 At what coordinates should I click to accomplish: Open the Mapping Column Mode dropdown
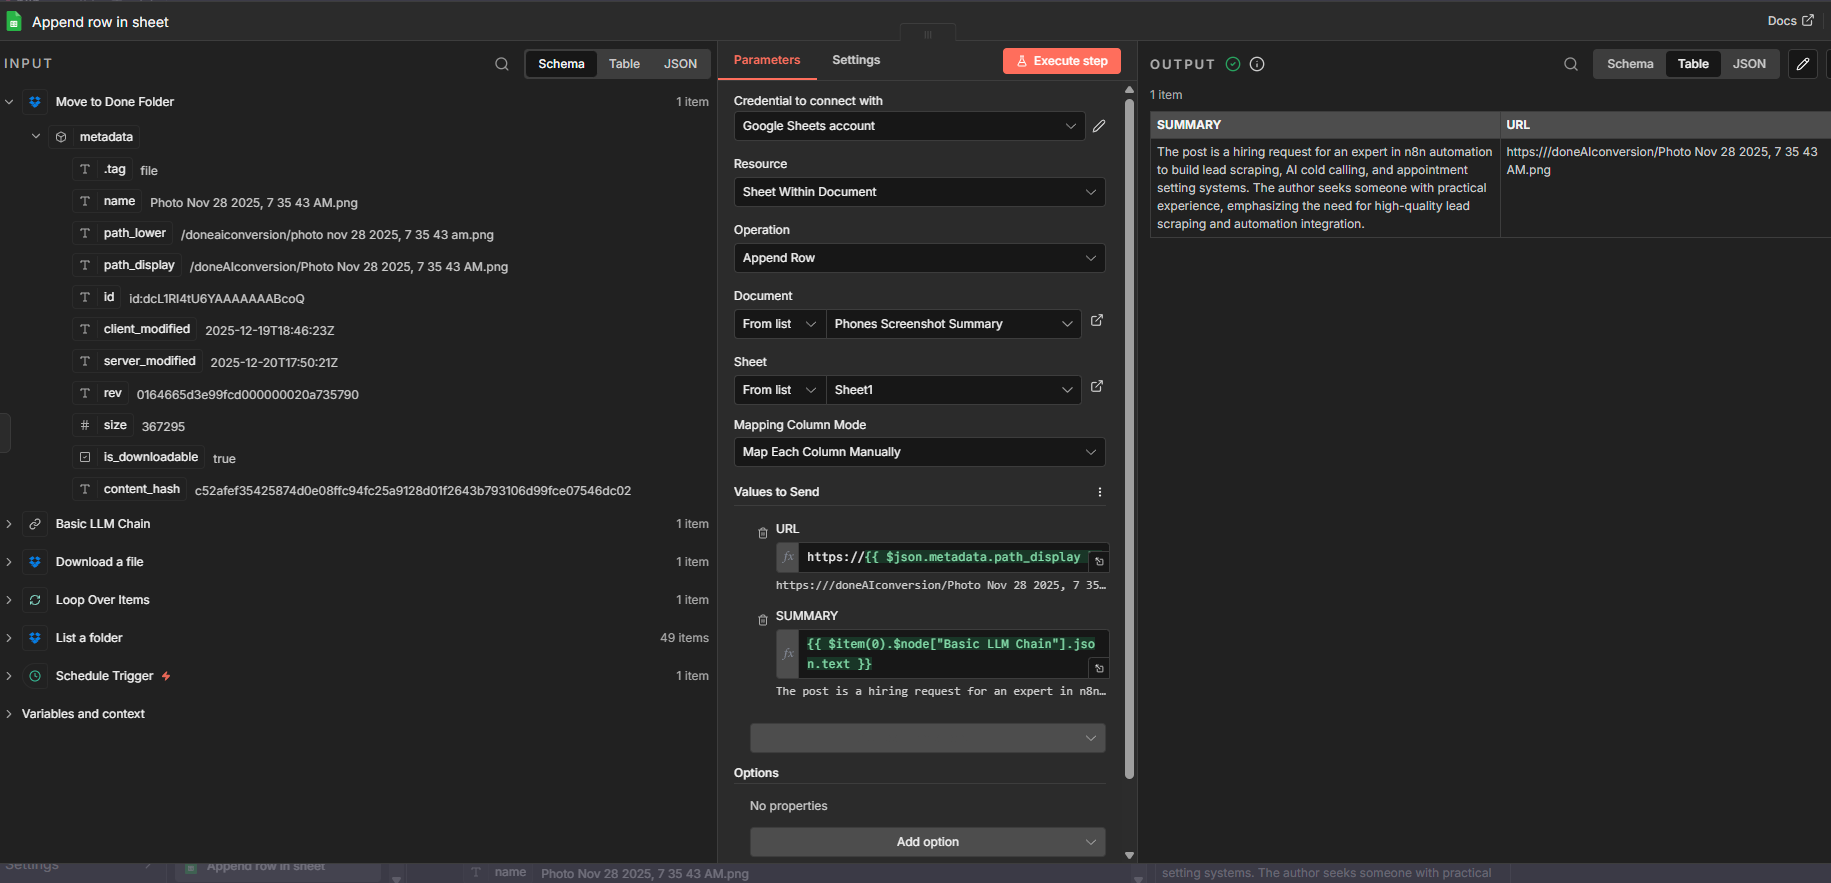918,452
